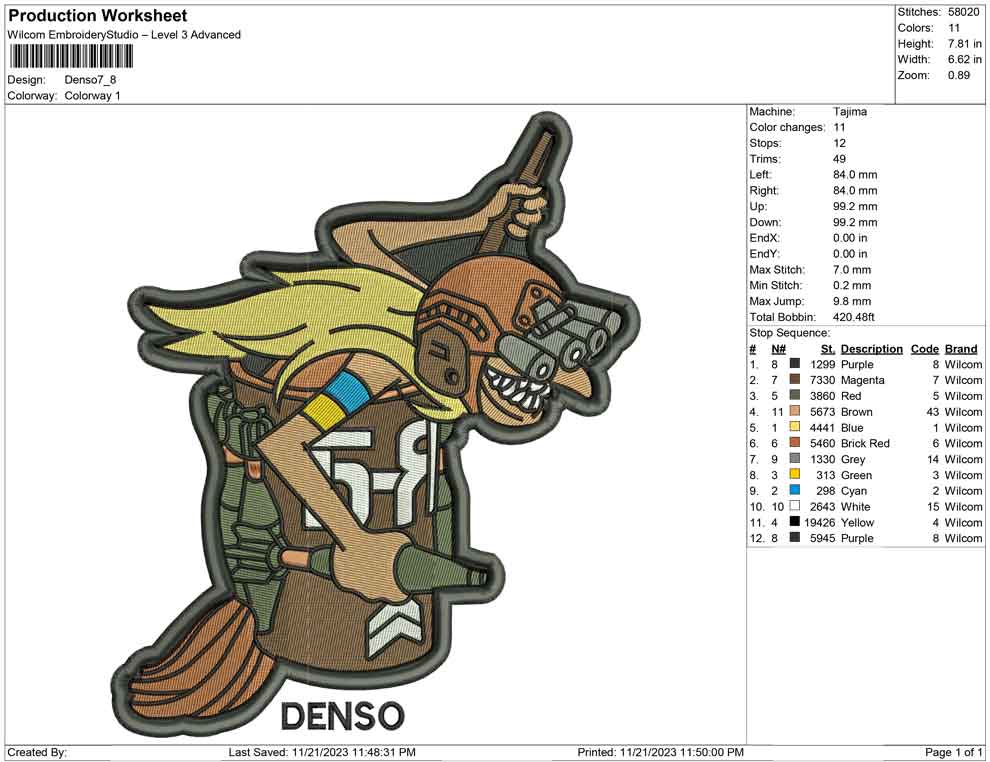Click the Description column header
This screenshot has height=762, width=990.
click(x=871, y=349)
